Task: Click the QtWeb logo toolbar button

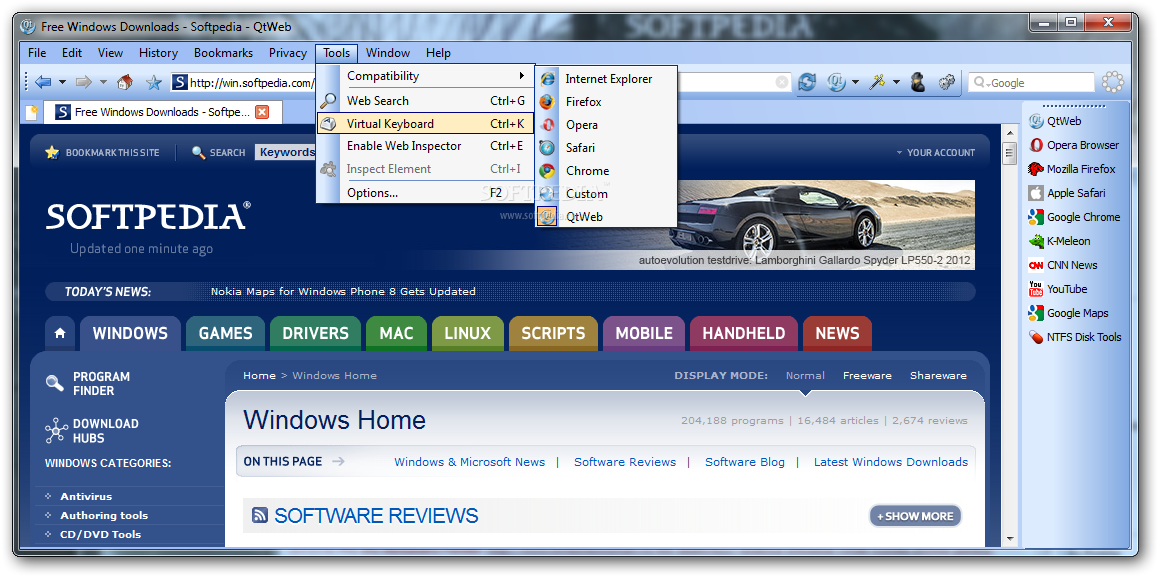Action: tap(837, 82)
